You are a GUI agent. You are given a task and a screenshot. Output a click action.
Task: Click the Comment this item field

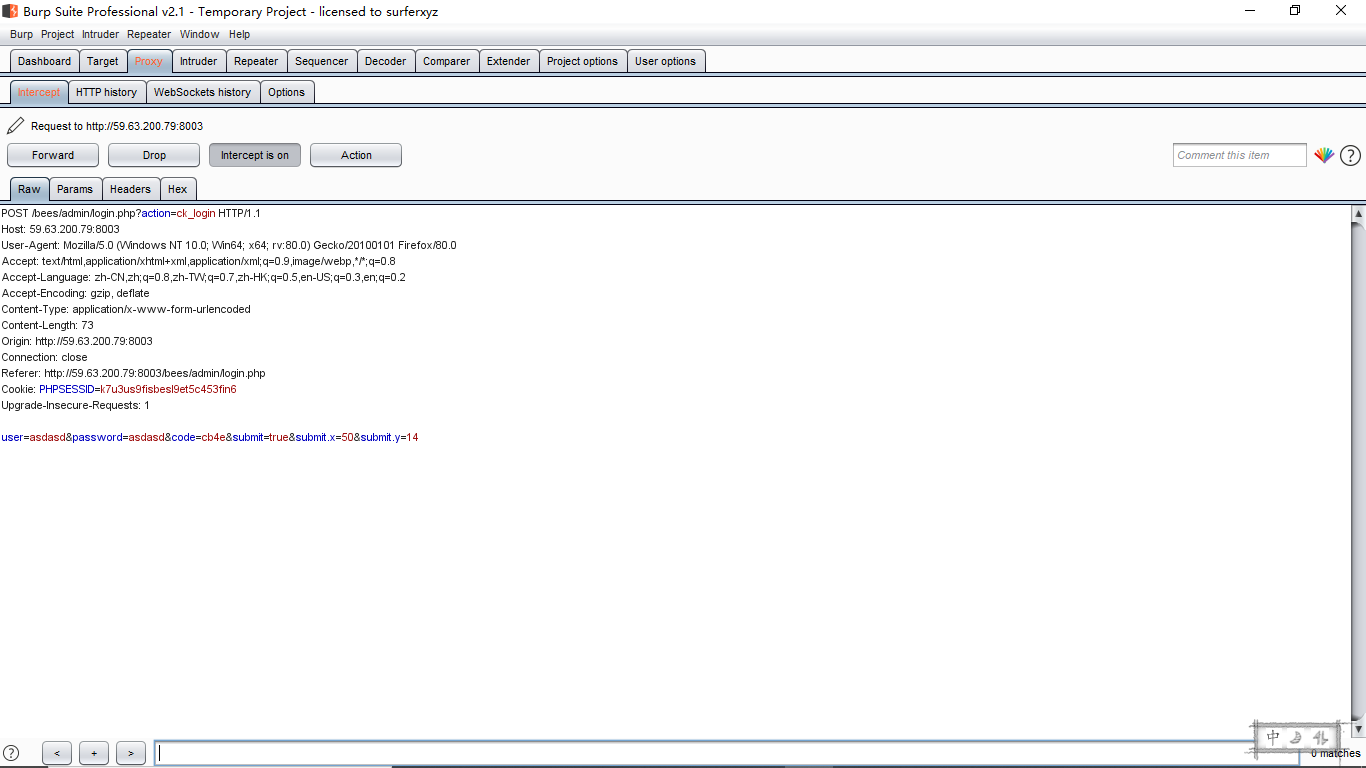pos(1239,155)
